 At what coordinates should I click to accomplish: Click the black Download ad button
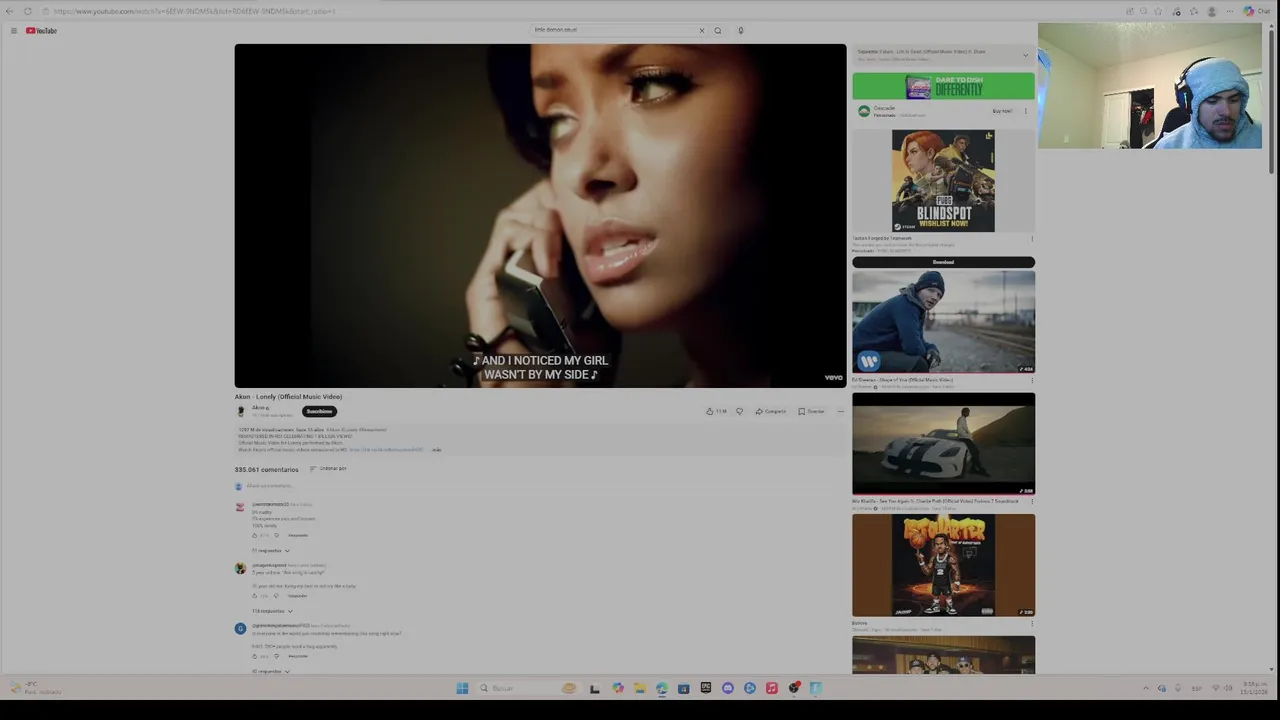pyautogui.click(x=943, y=262)
